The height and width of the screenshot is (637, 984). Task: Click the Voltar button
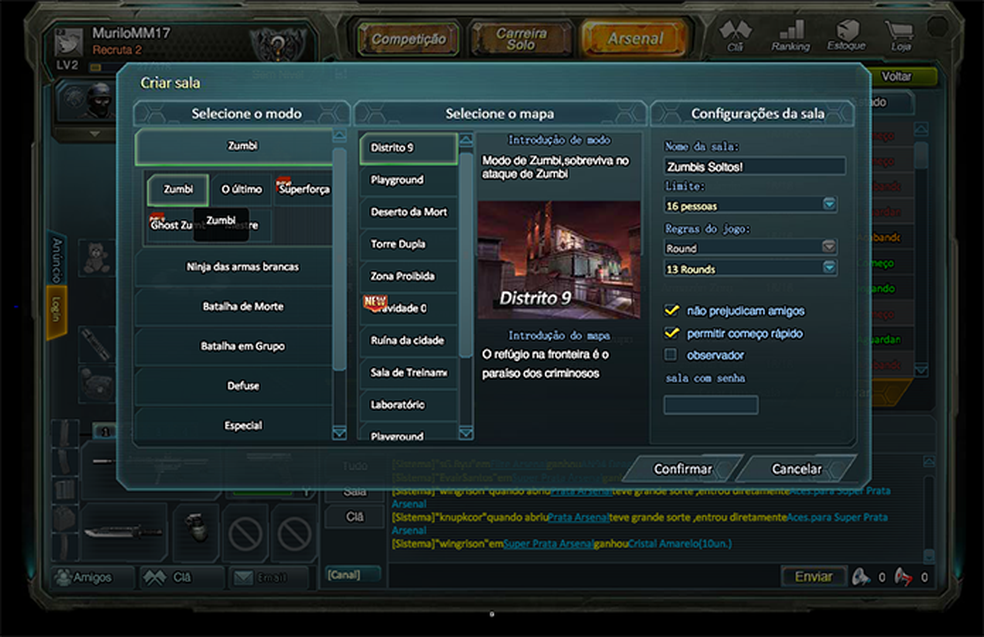(x=897, y=77)
